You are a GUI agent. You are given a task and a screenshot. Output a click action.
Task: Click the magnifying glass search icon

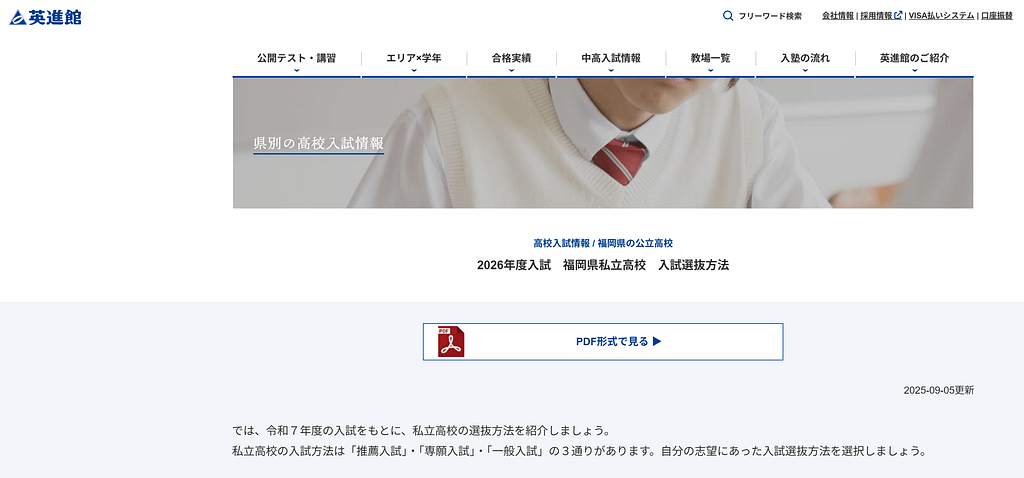point(728,16)
